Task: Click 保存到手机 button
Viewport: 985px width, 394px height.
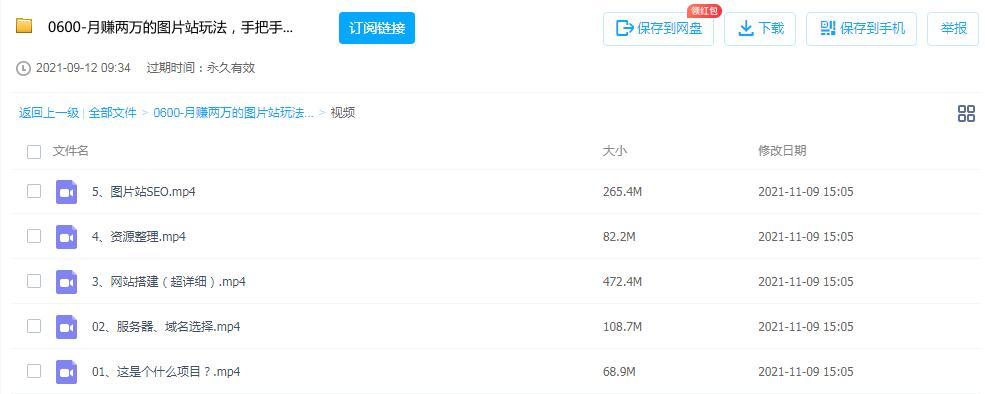Action: [x=861, y=29]
